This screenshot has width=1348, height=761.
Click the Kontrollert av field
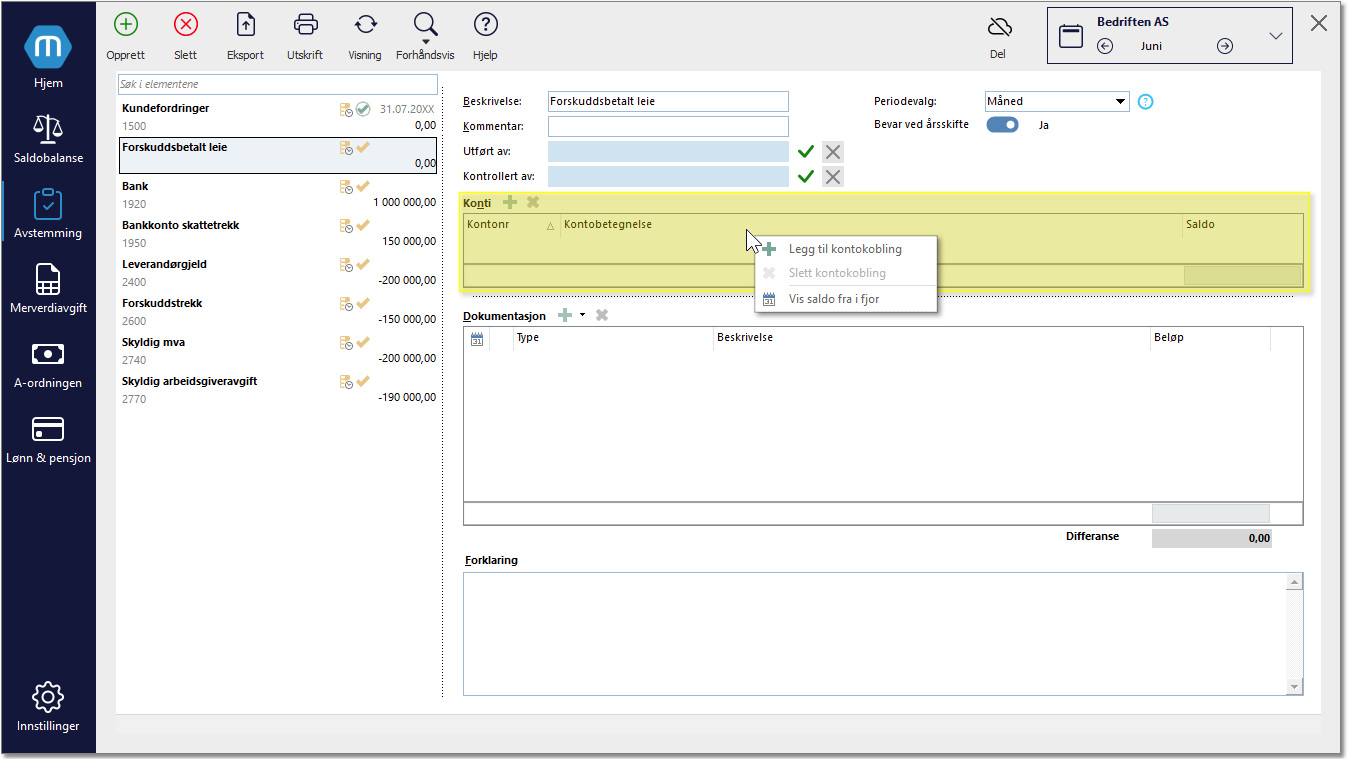pos(668,177)
